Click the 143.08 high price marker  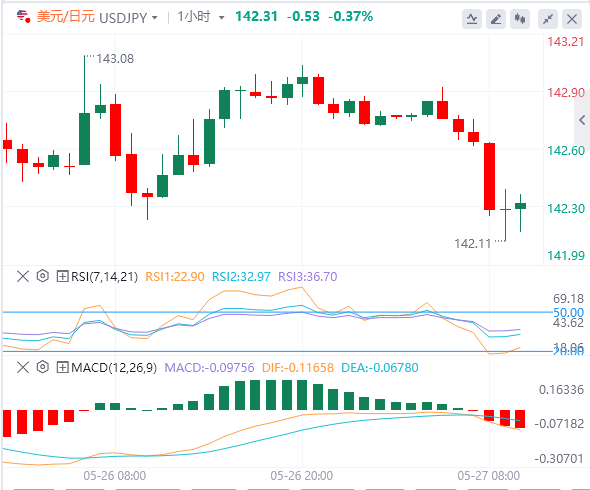[x=115, y=59]
